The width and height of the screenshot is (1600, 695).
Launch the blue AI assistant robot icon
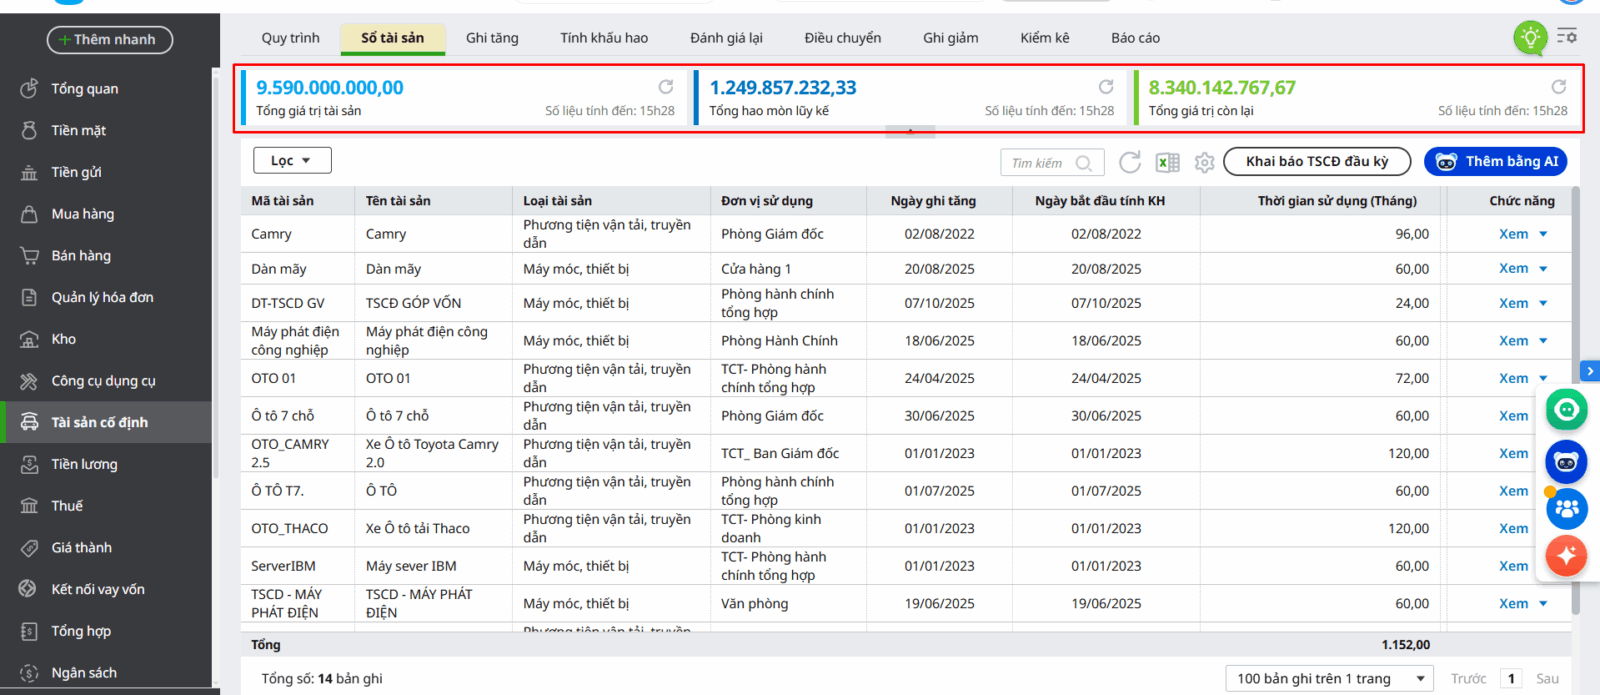tap(1566, 462)
